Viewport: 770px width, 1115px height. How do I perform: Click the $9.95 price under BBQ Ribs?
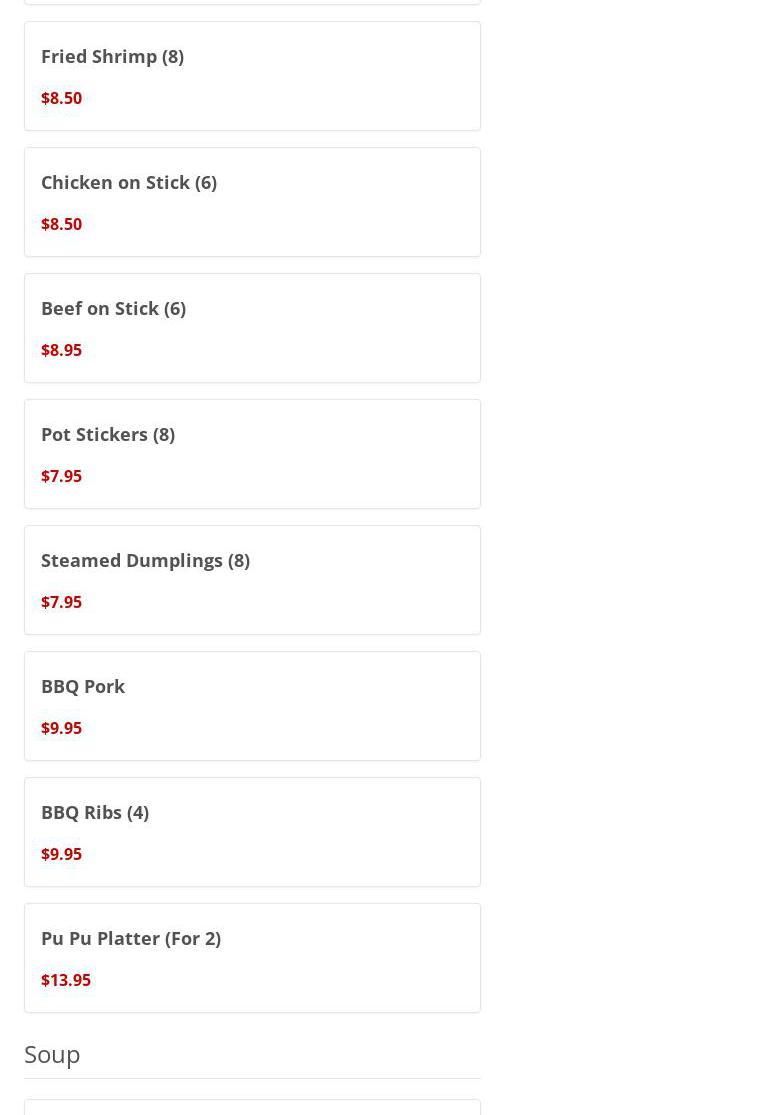[x=61, y=853]
